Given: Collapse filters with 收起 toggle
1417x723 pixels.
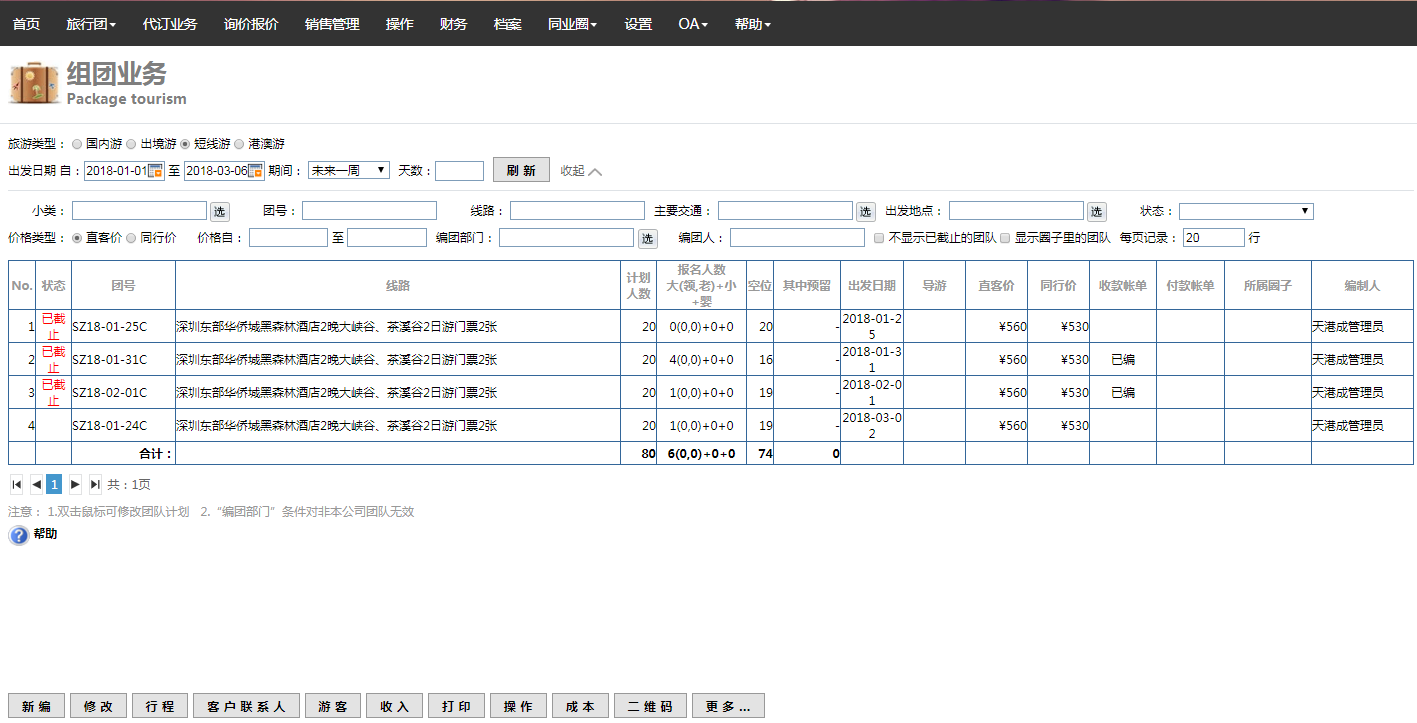Looking at the screenshot, I should click(581, 171).
